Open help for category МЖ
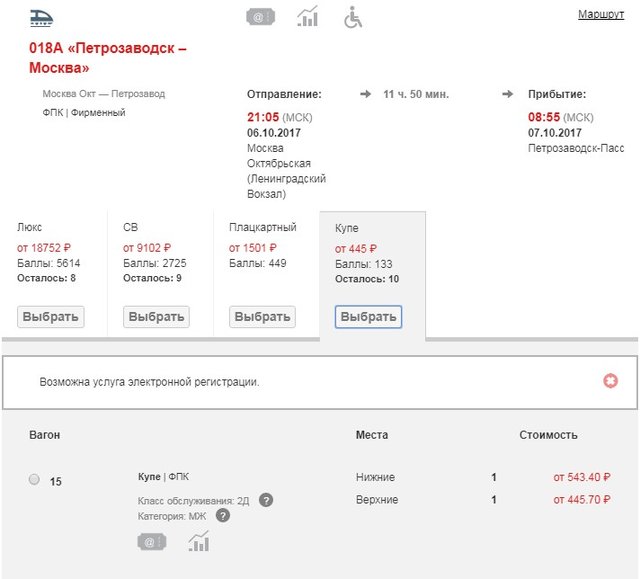 tap(223, 516)
